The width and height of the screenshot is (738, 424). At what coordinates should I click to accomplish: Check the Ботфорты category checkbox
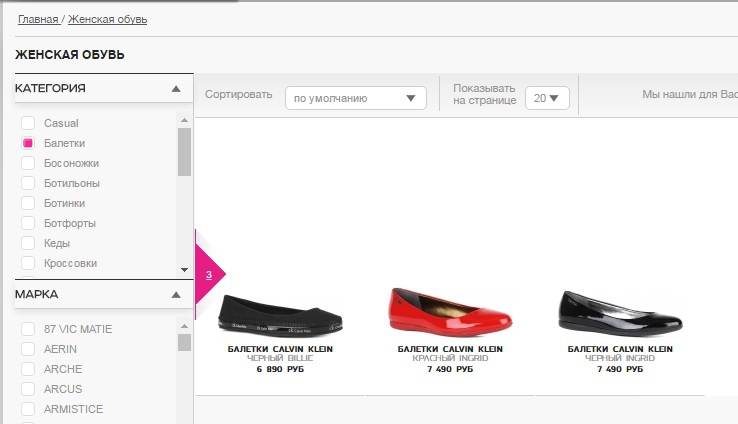pyautogui.click(x=28, y=223)
